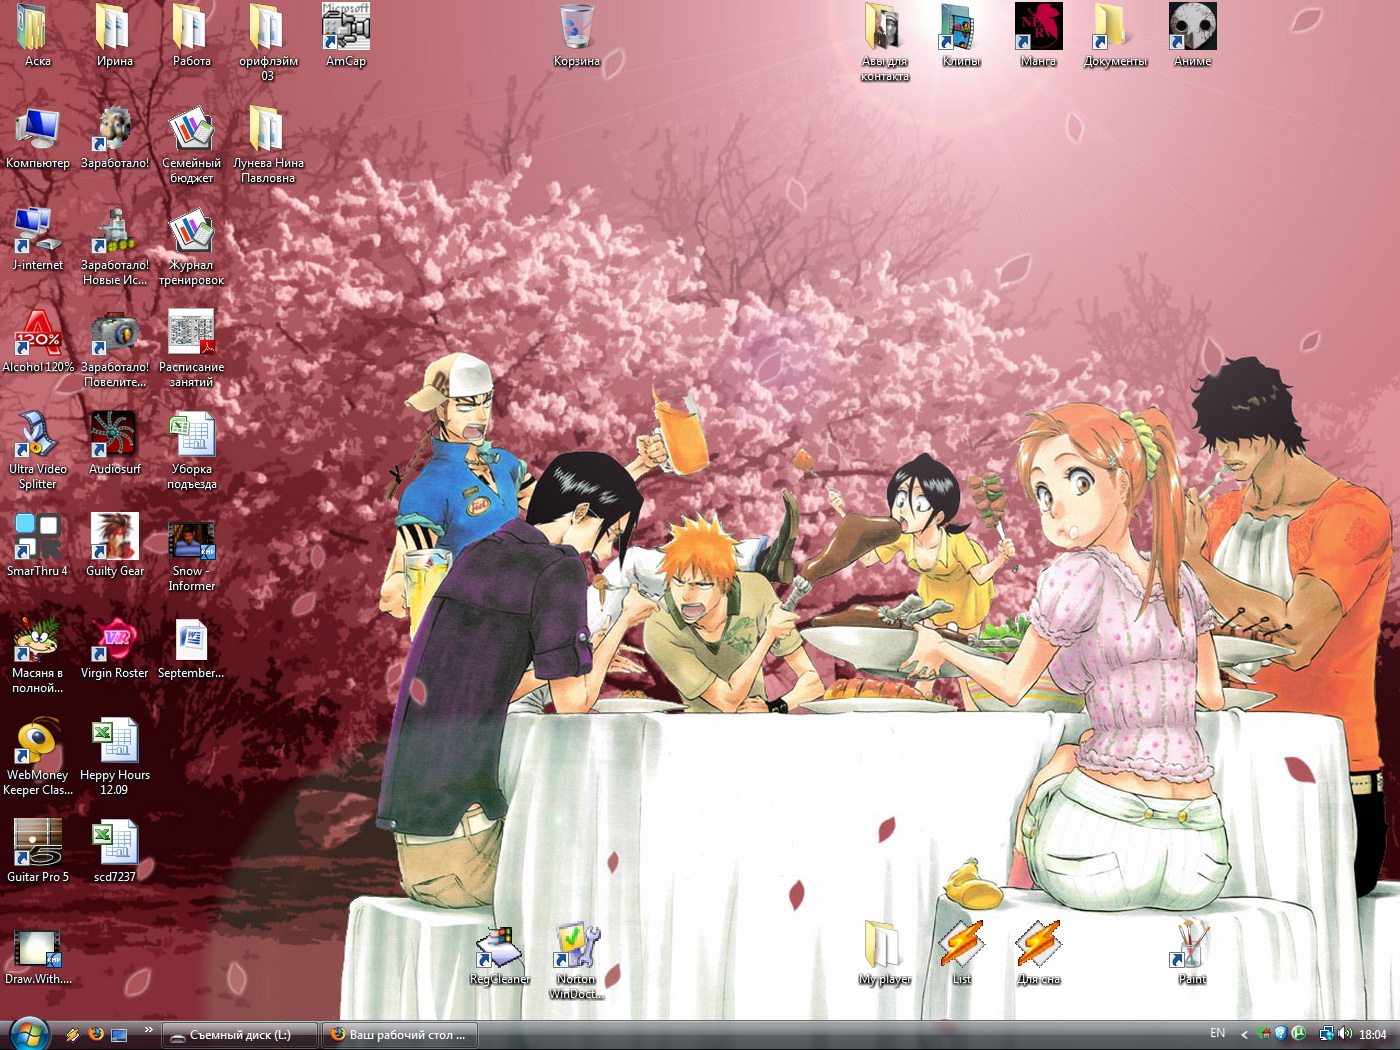Screen dimensions: 1400x1050
Task: Click the Firefox quick launch icon
Action: tap(96, 1034)
